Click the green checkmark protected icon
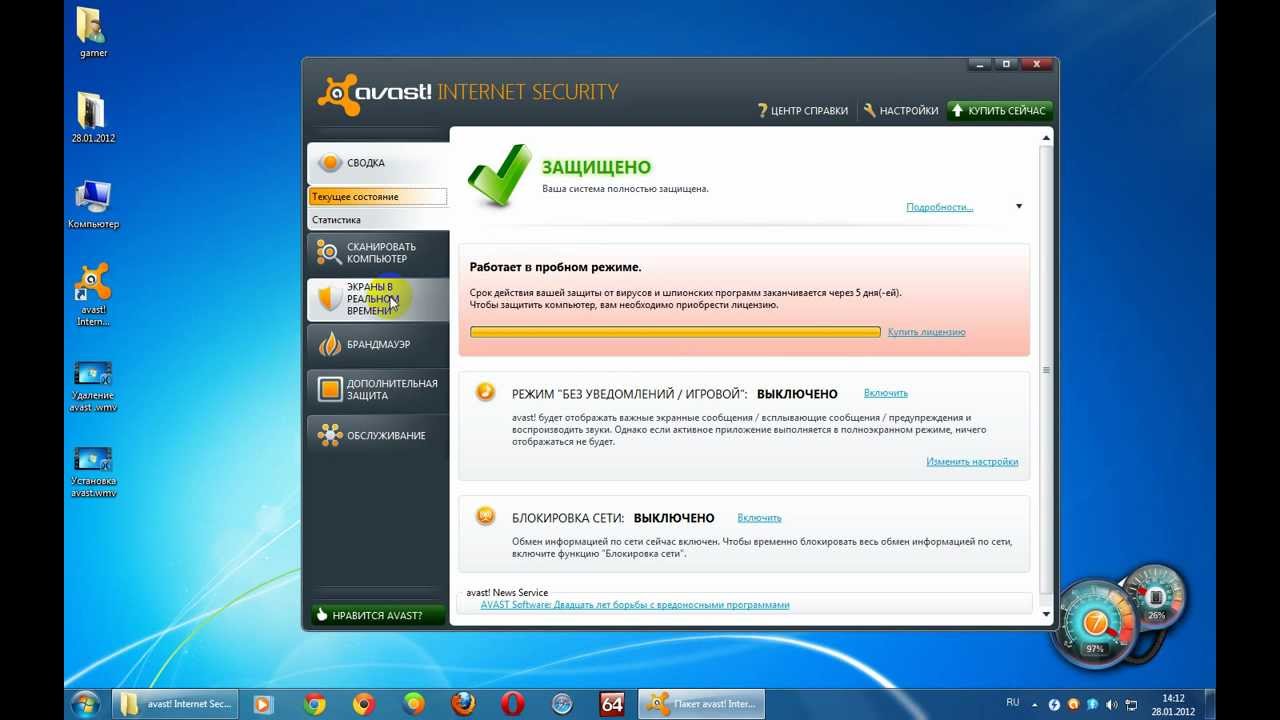The width and height of the screenshot is (1280, 720). [x=499, y=175]
